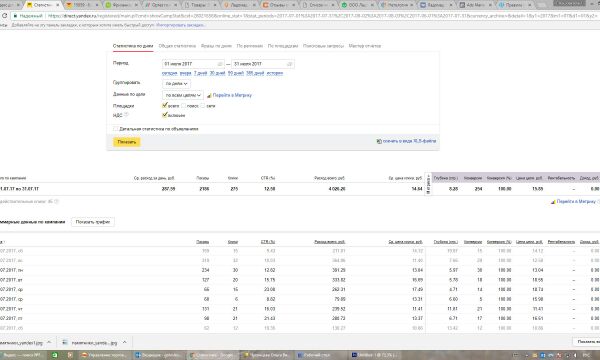Sort daily table by 'Глубина' column
Screen dimensions: 600x360
[x=445, y=242]
